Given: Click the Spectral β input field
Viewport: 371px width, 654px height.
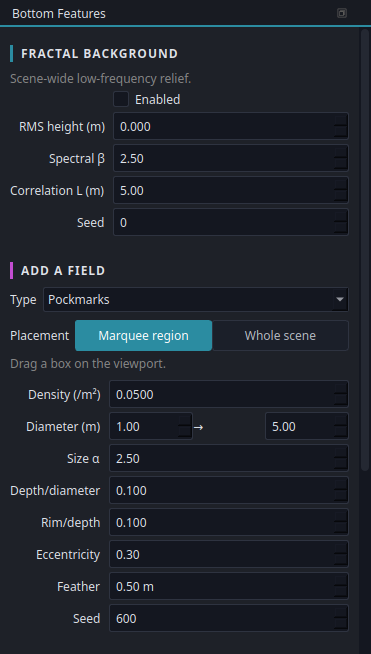Looking at the screenshot, I should tap(231, 158).
